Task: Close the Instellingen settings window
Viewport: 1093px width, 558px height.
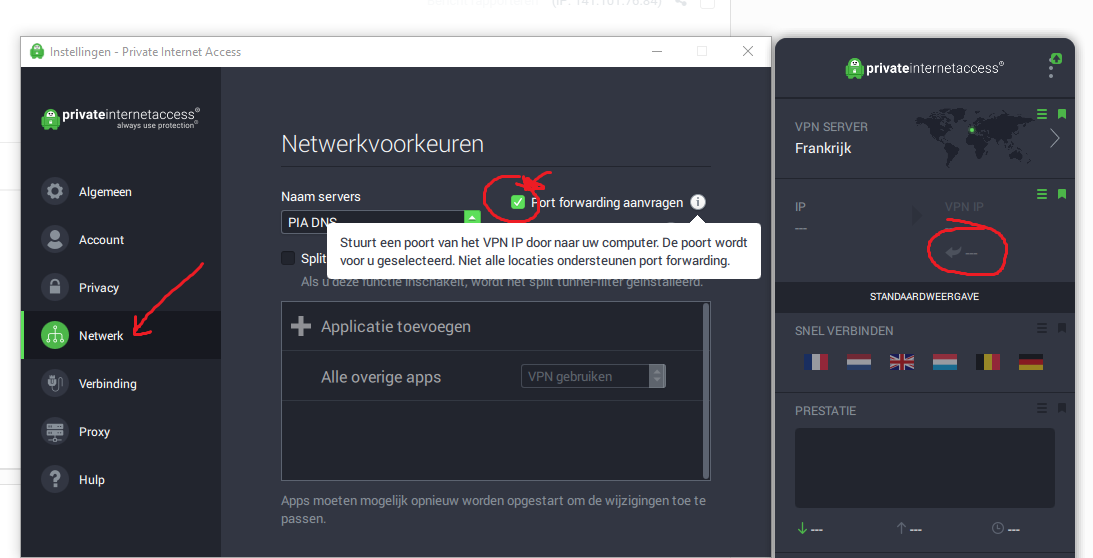Action: (748, 52)
